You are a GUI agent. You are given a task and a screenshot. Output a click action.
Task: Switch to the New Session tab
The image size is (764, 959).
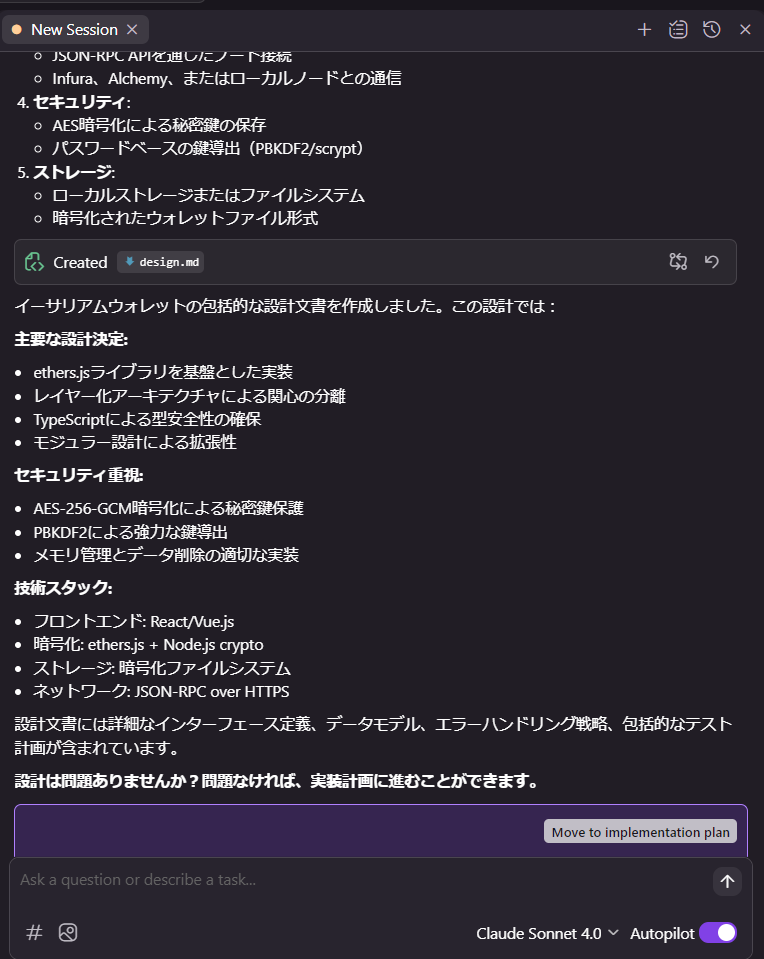tap(75, 29)
